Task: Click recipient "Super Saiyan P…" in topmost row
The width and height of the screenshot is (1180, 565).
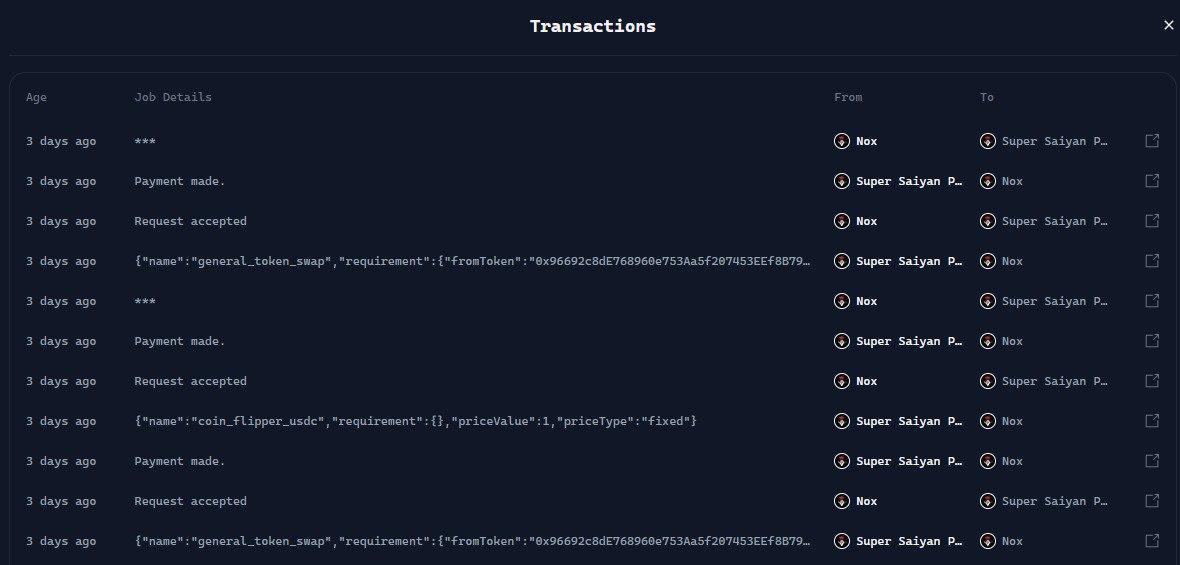Action: click(1054, 141)
